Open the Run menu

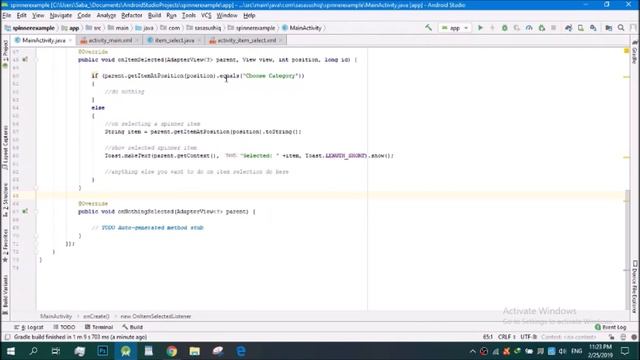pos(171,16)
